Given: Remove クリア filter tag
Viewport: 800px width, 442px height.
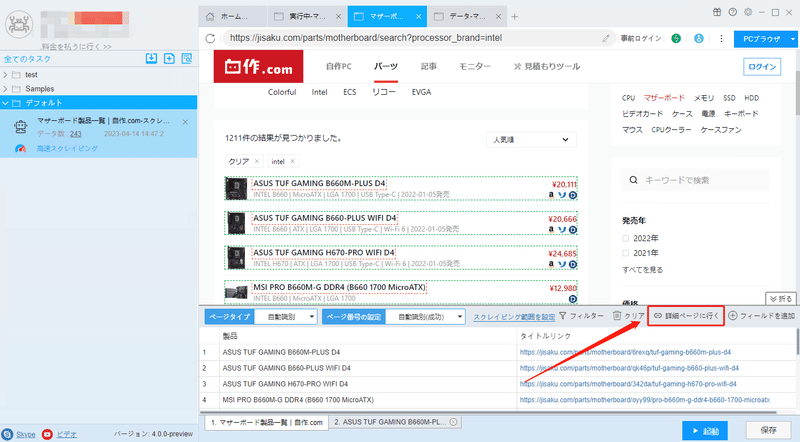Looking at the screenshot, I should [257, 161].
